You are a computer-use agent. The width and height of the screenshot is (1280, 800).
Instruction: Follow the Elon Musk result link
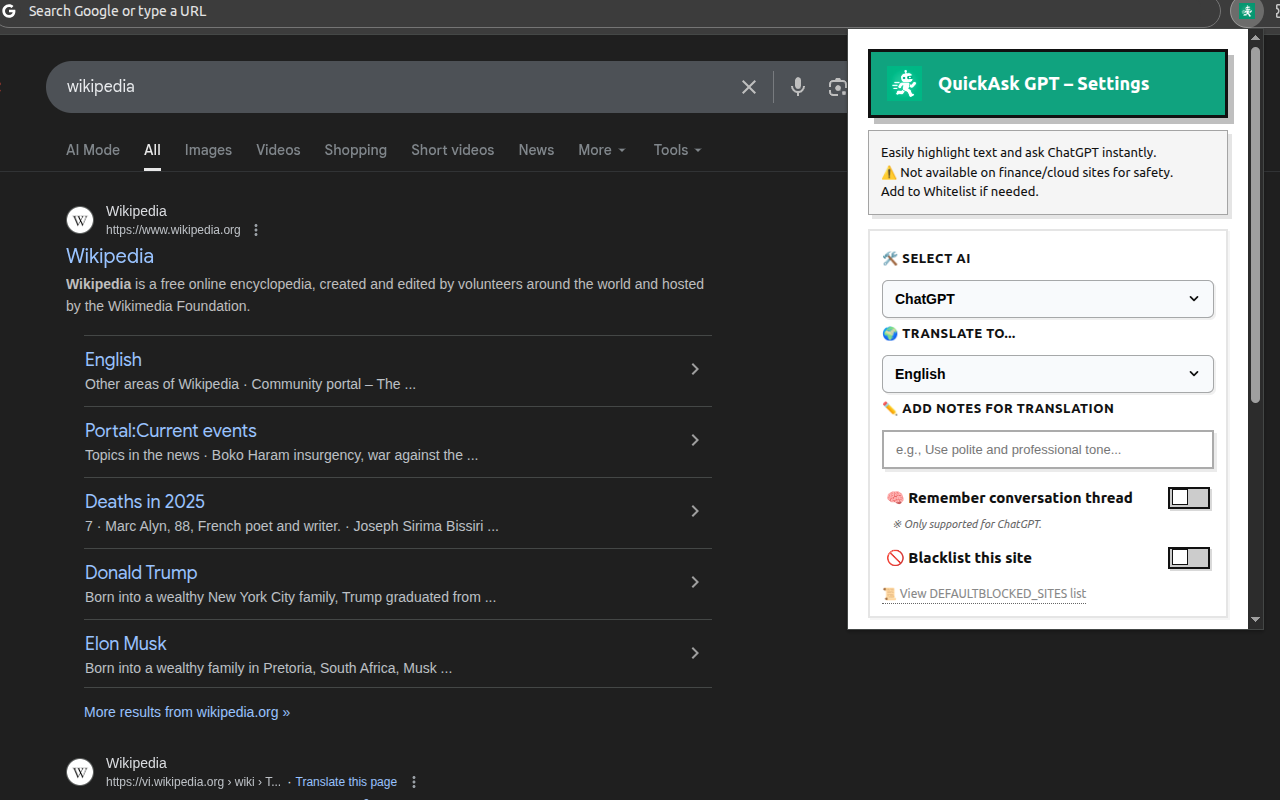pyautogui.click(x=125, y=643)
